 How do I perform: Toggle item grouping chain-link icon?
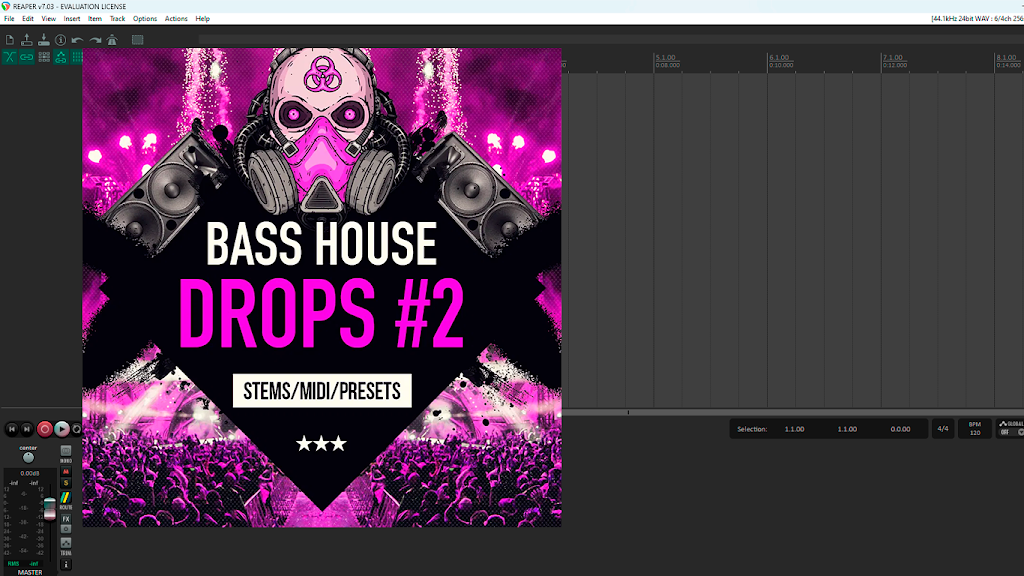pyautogui.click(x=27, y=57)
